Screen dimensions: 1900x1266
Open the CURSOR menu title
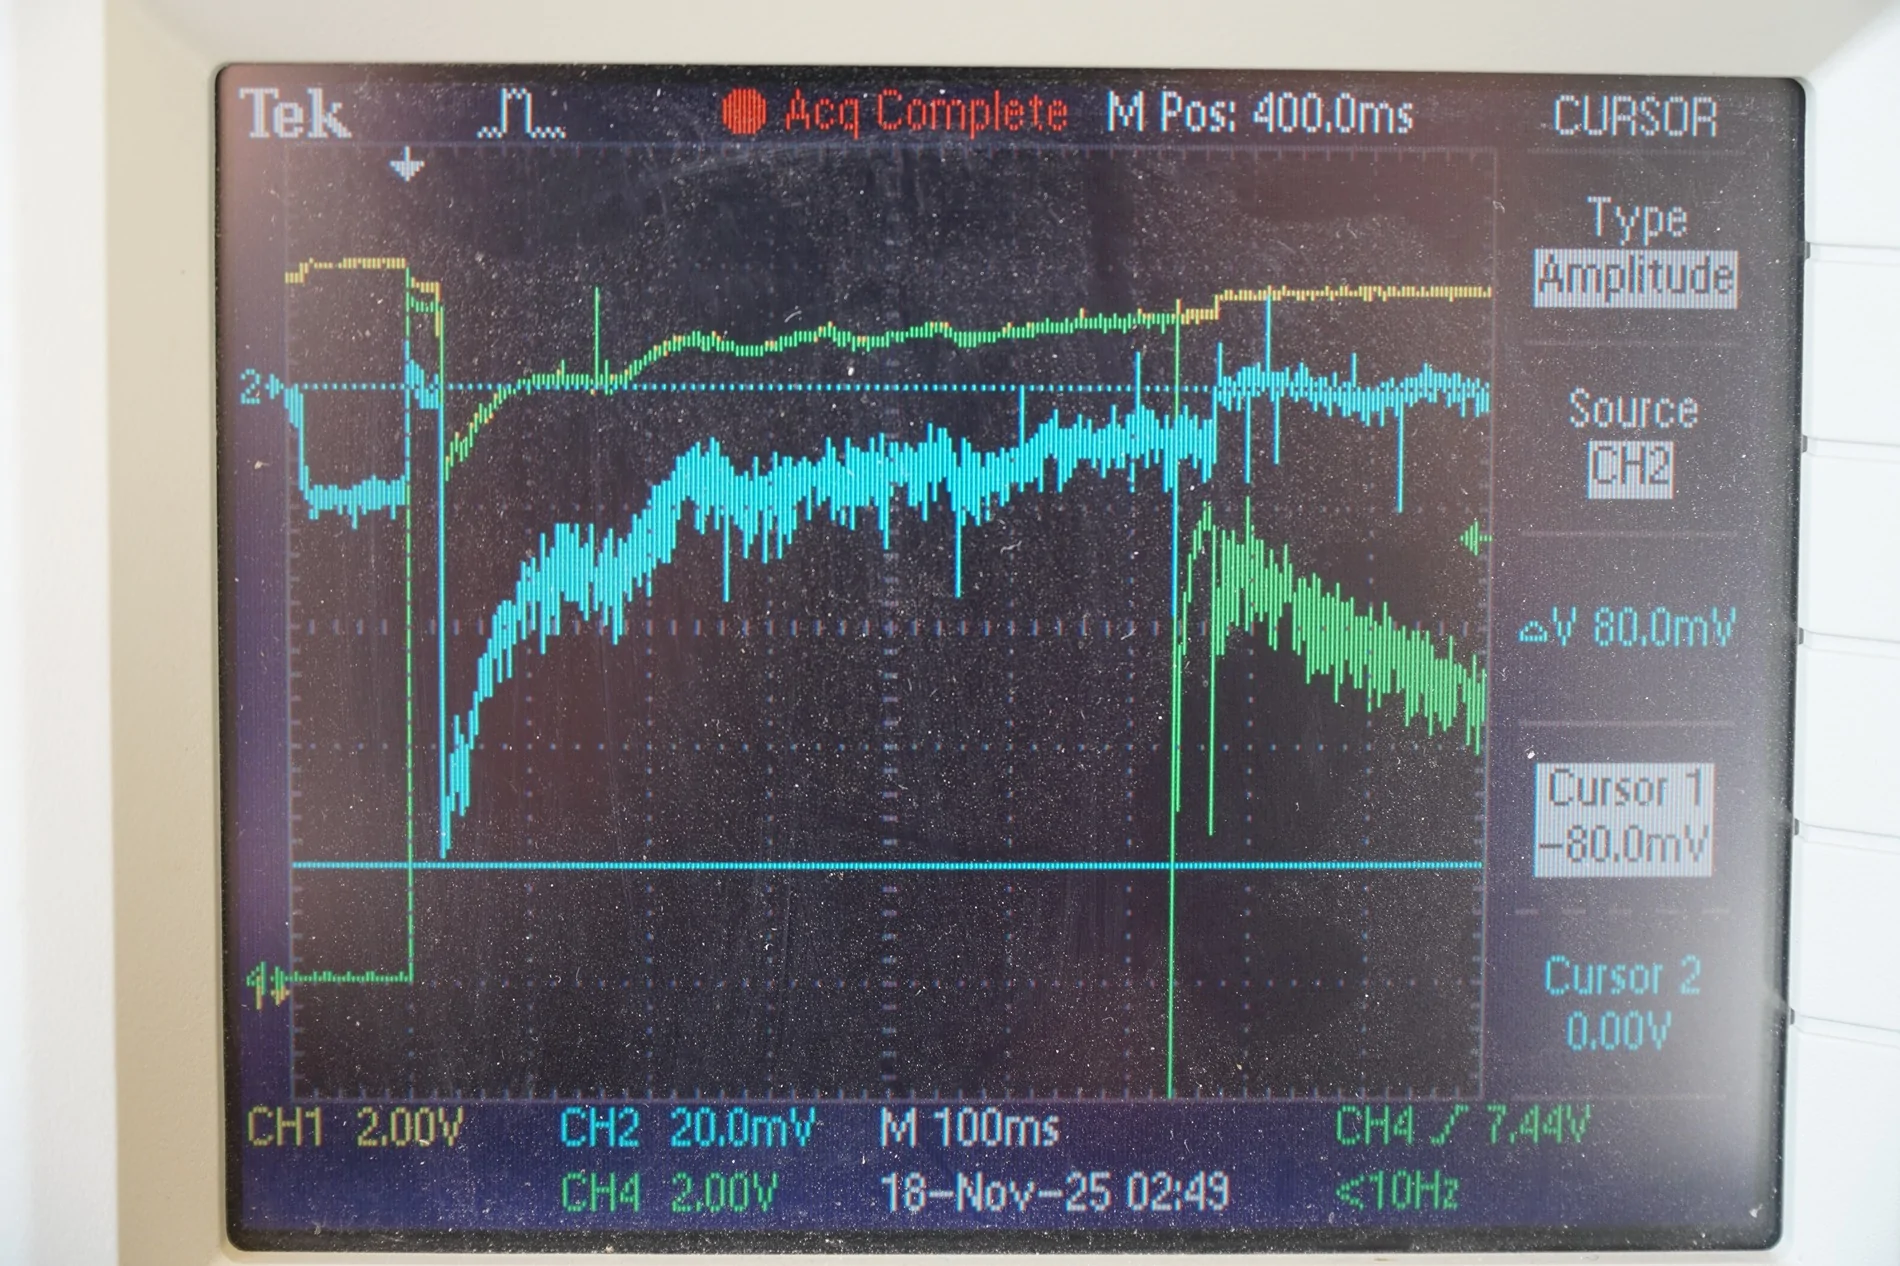pos(1634,118)
